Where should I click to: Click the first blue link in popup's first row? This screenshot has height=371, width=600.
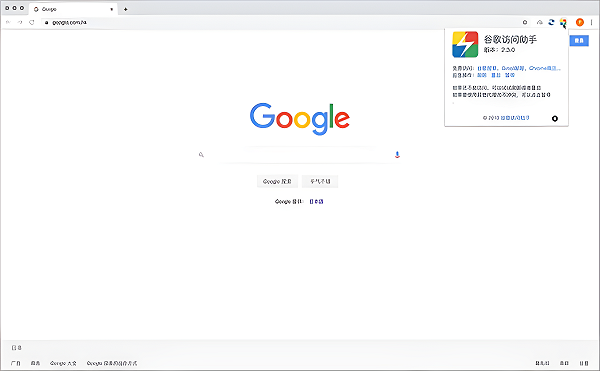(x=487, y=68)
